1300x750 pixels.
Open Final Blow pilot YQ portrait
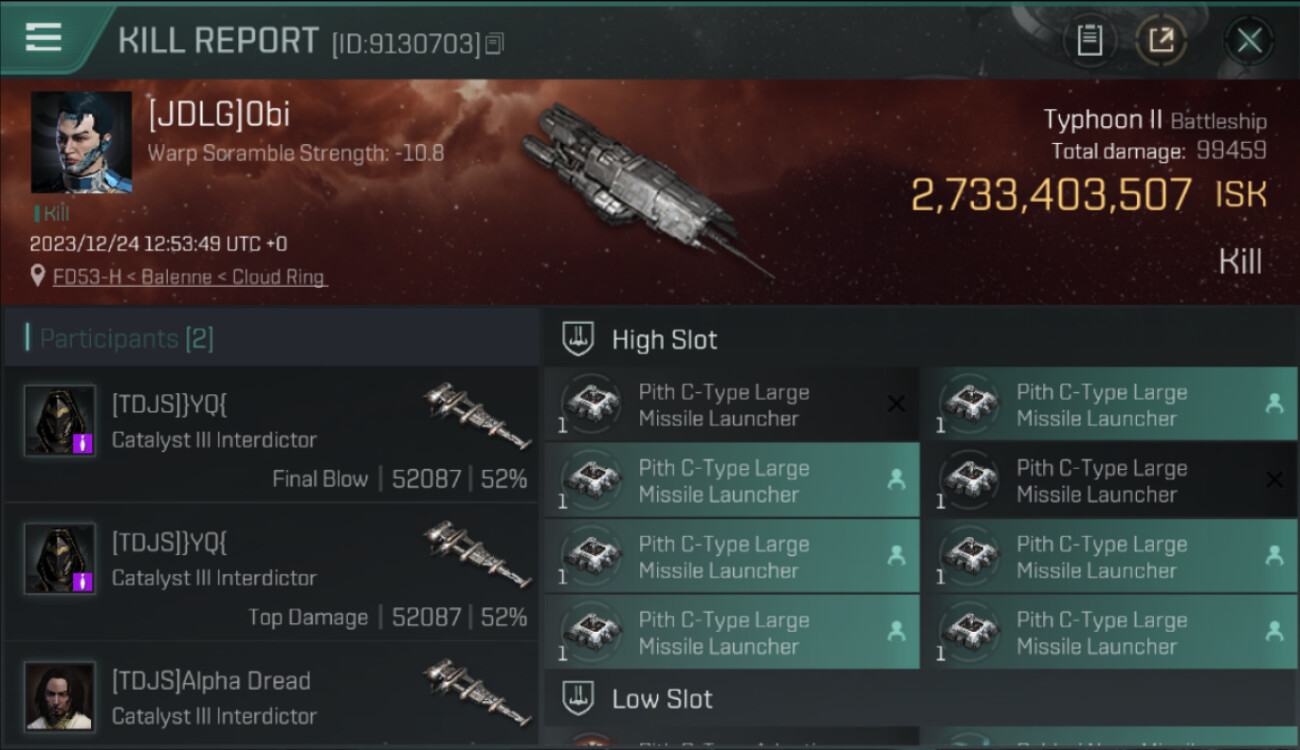pyautogui.click(x=60, y=421)
